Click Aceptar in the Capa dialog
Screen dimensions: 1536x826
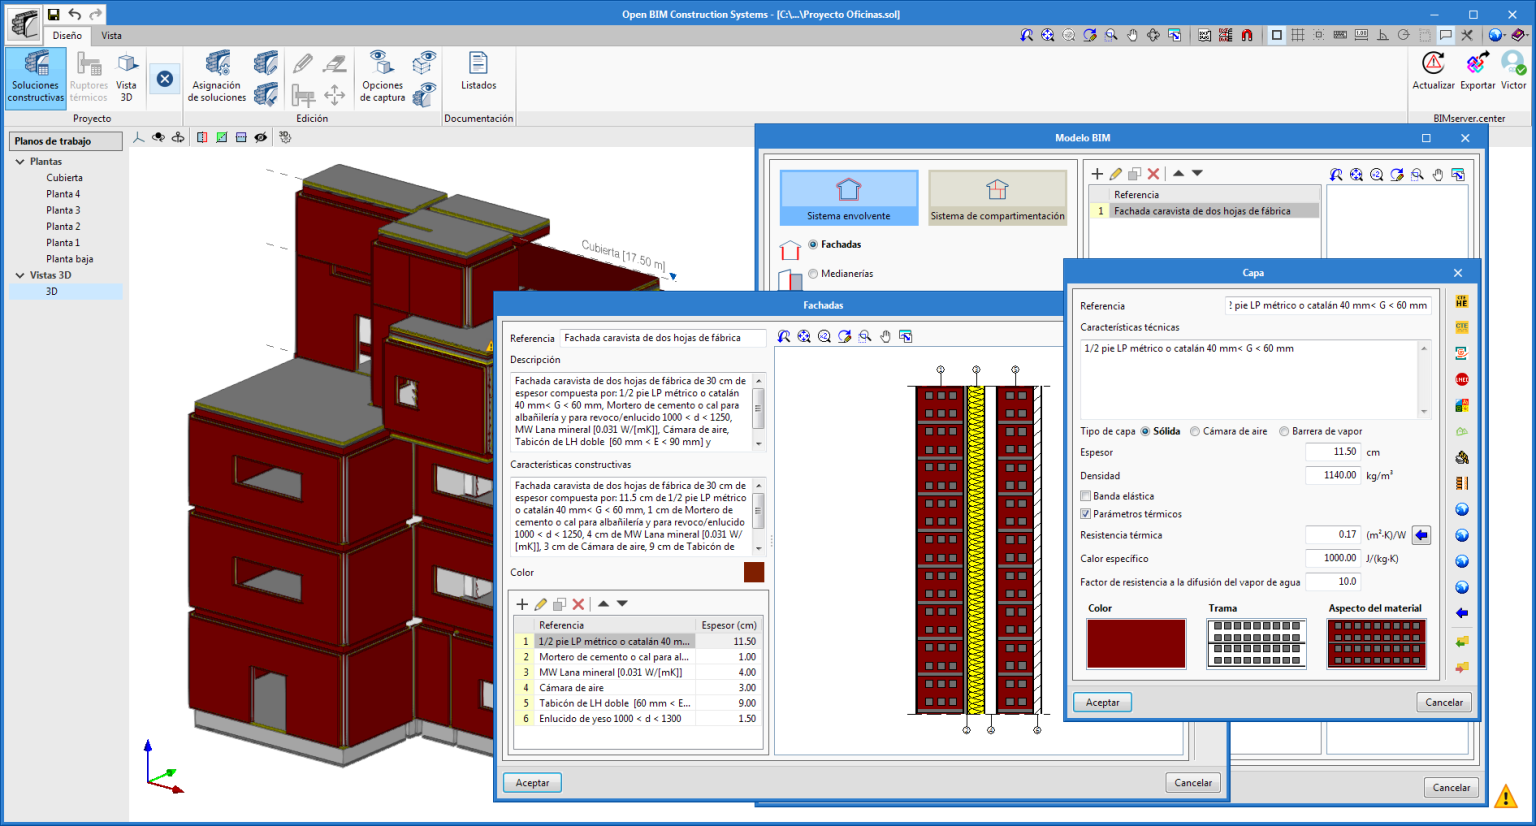pyautogui.click(x=1103, y=702)
